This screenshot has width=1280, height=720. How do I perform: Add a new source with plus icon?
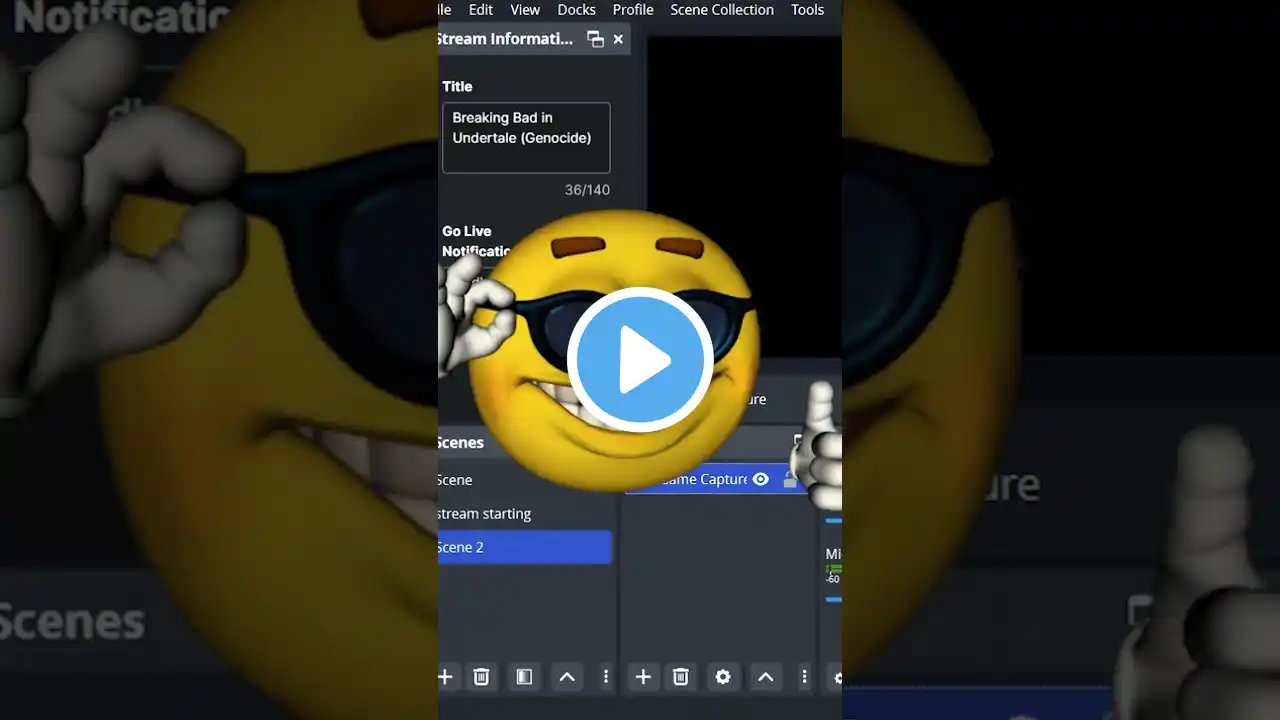(x=643, y=677)
